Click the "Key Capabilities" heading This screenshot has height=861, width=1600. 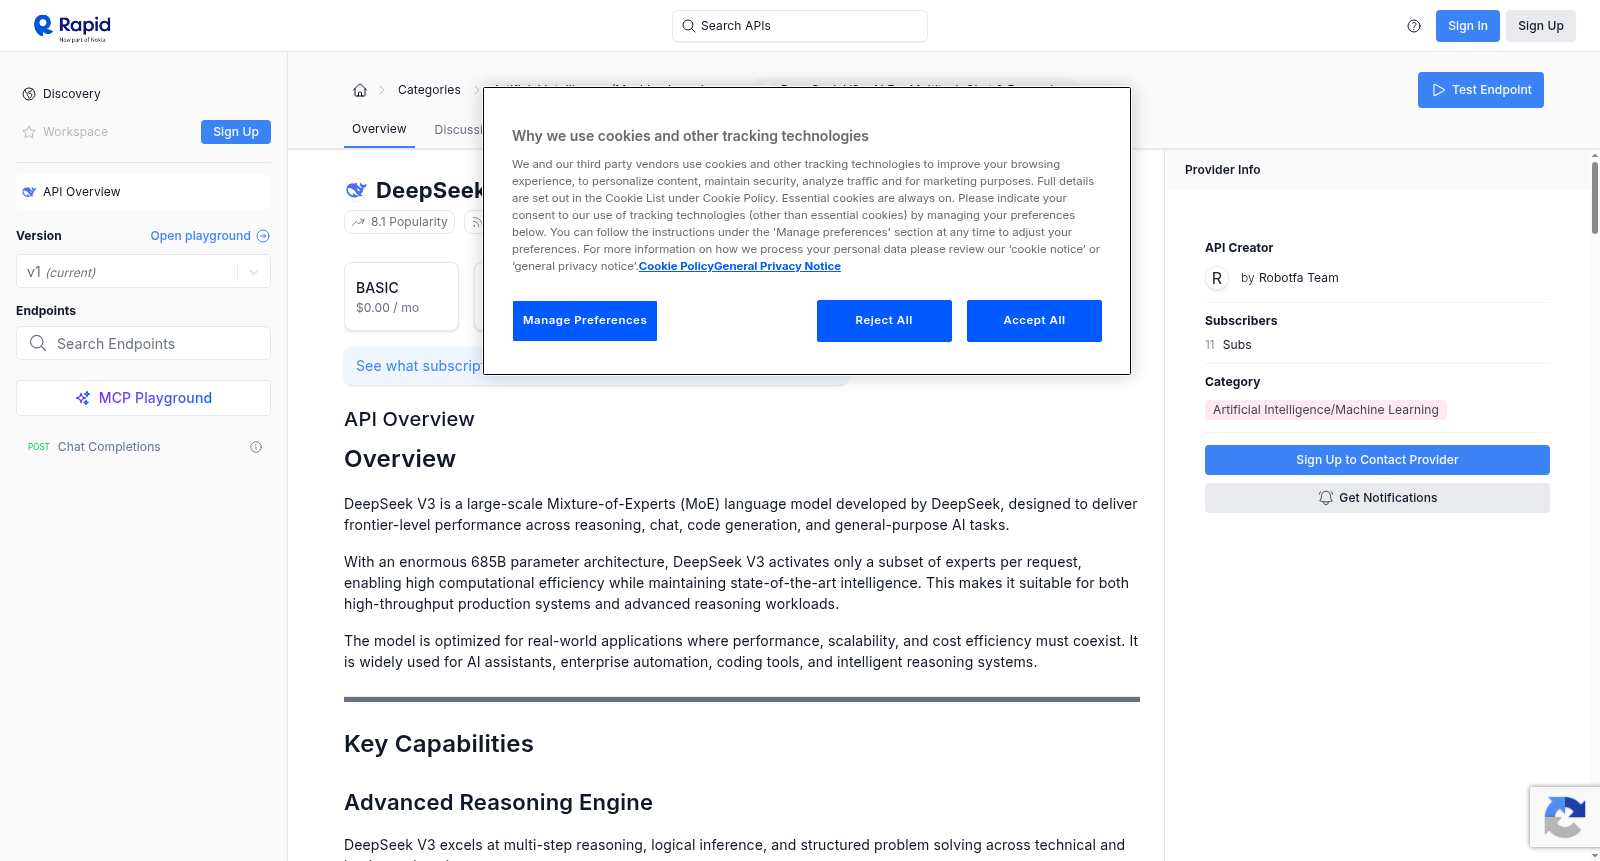tap(439, 744)
